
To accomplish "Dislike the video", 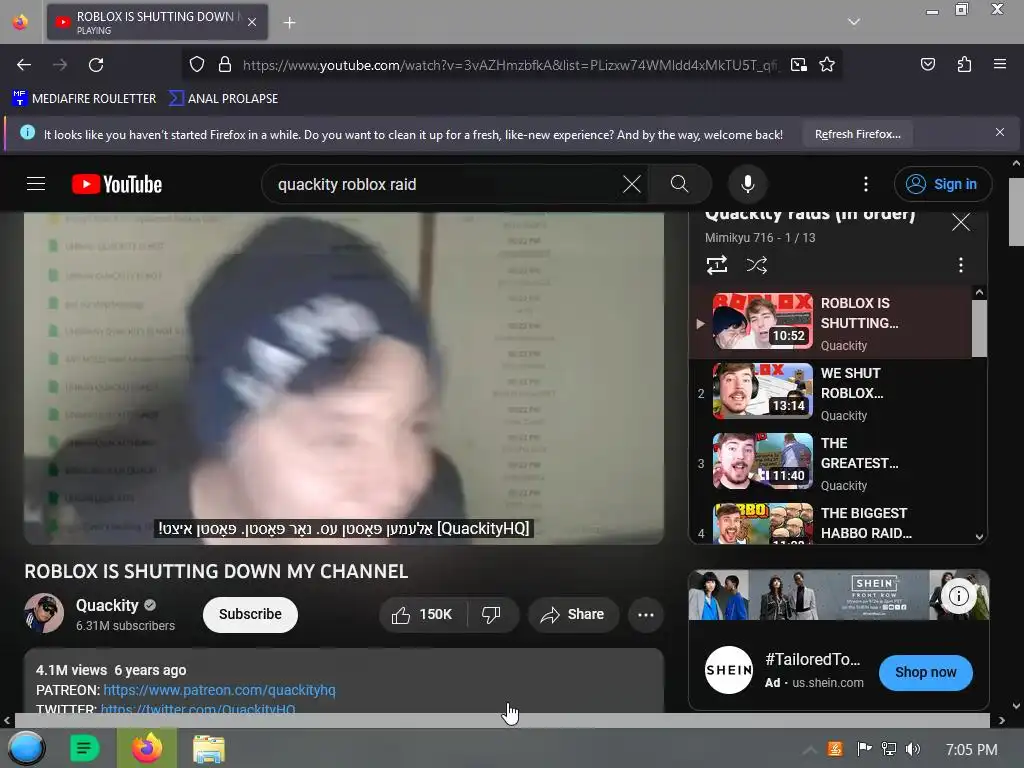I will pyautogui.click(x=492, y=615).
